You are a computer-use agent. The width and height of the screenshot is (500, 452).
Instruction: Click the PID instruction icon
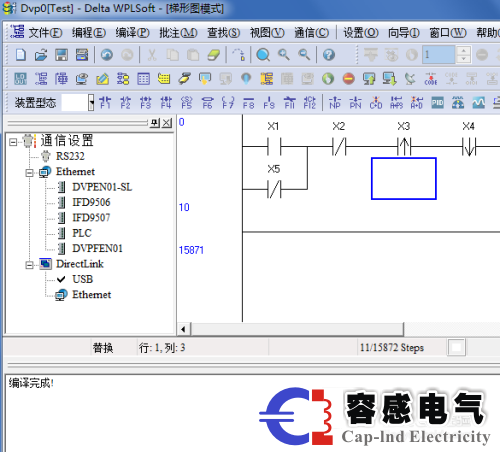click(437, 103)
